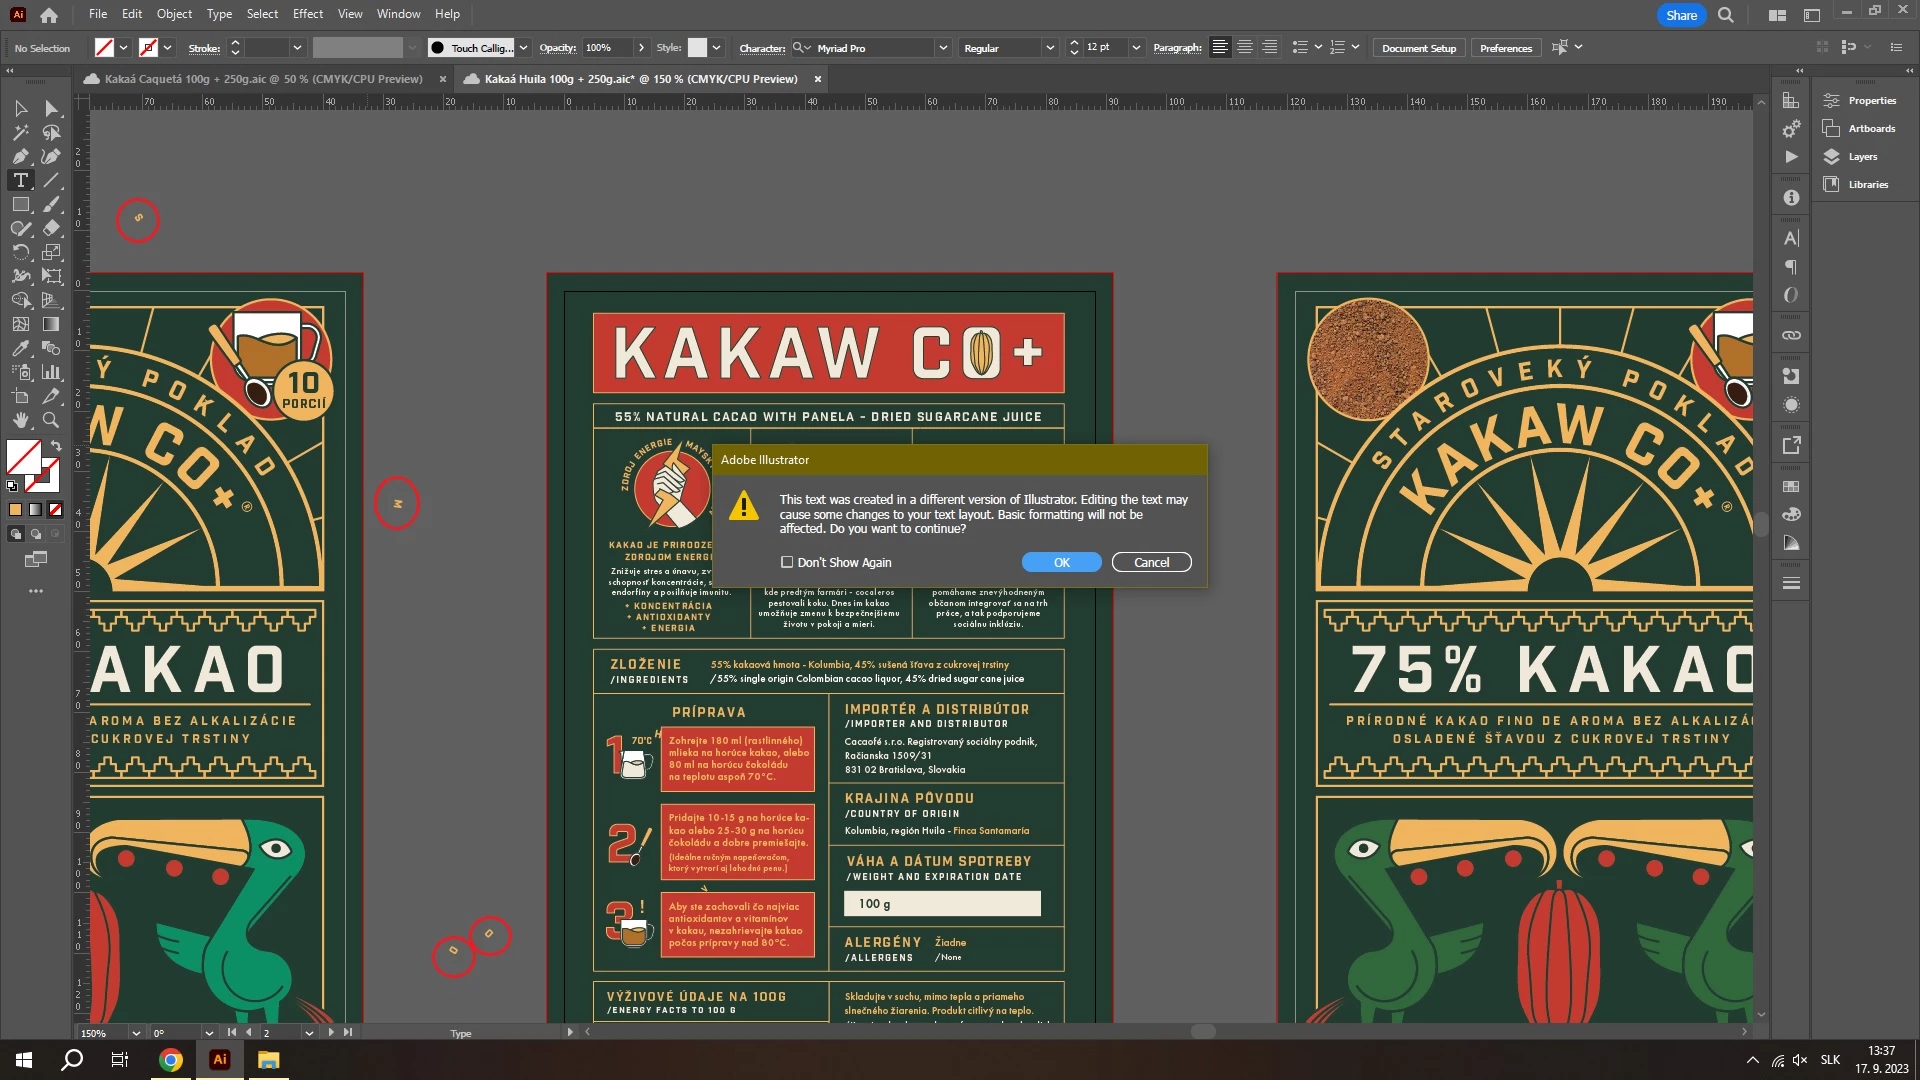Viewport: 1920px width, 1080px height.
Task: Enable the Don't Show Again checkbox
Action: 787,562
